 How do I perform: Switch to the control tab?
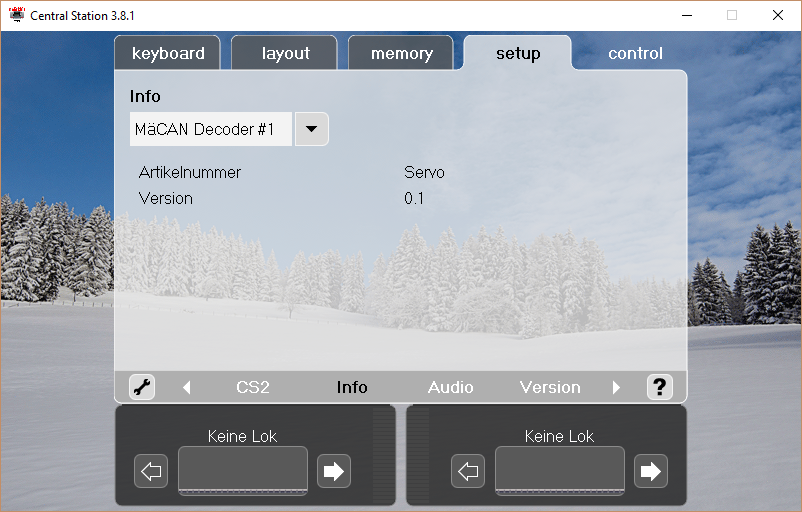(x=635, y=53)
